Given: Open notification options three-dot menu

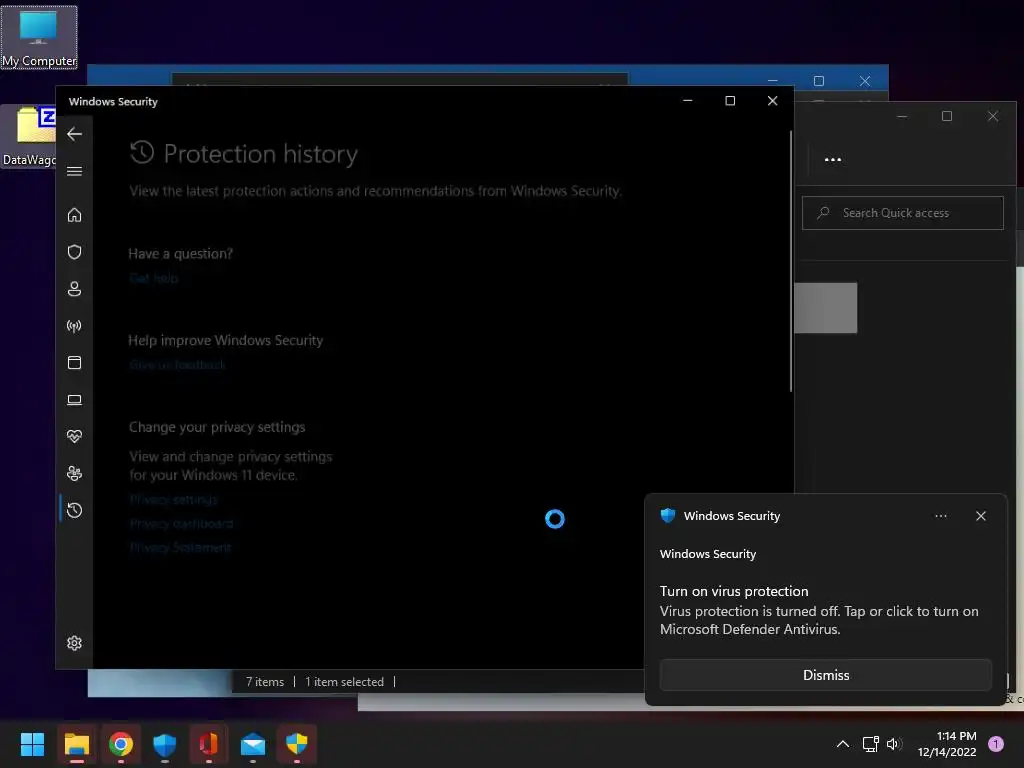Looking at the screenshot, I should 940,516.
